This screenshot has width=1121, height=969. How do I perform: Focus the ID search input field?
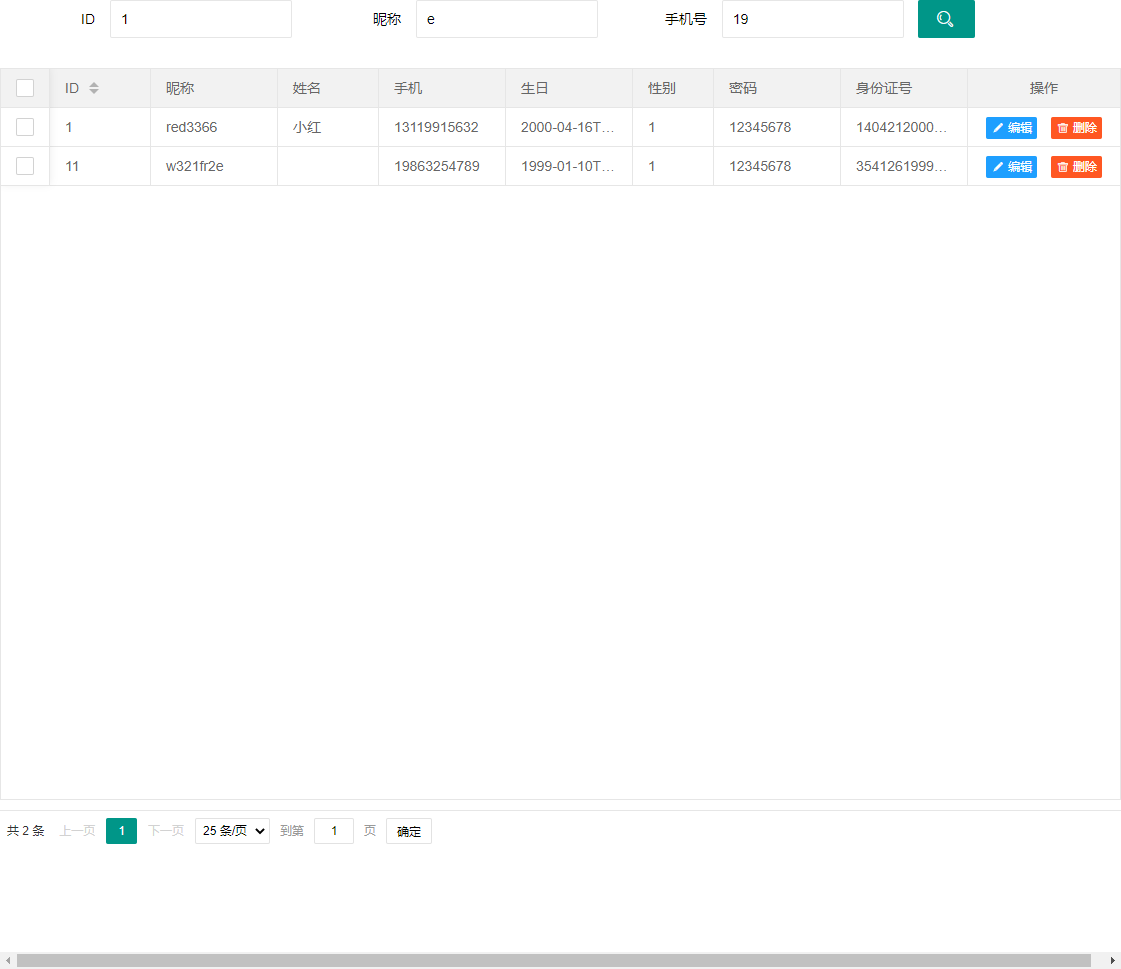click(201, 19)
